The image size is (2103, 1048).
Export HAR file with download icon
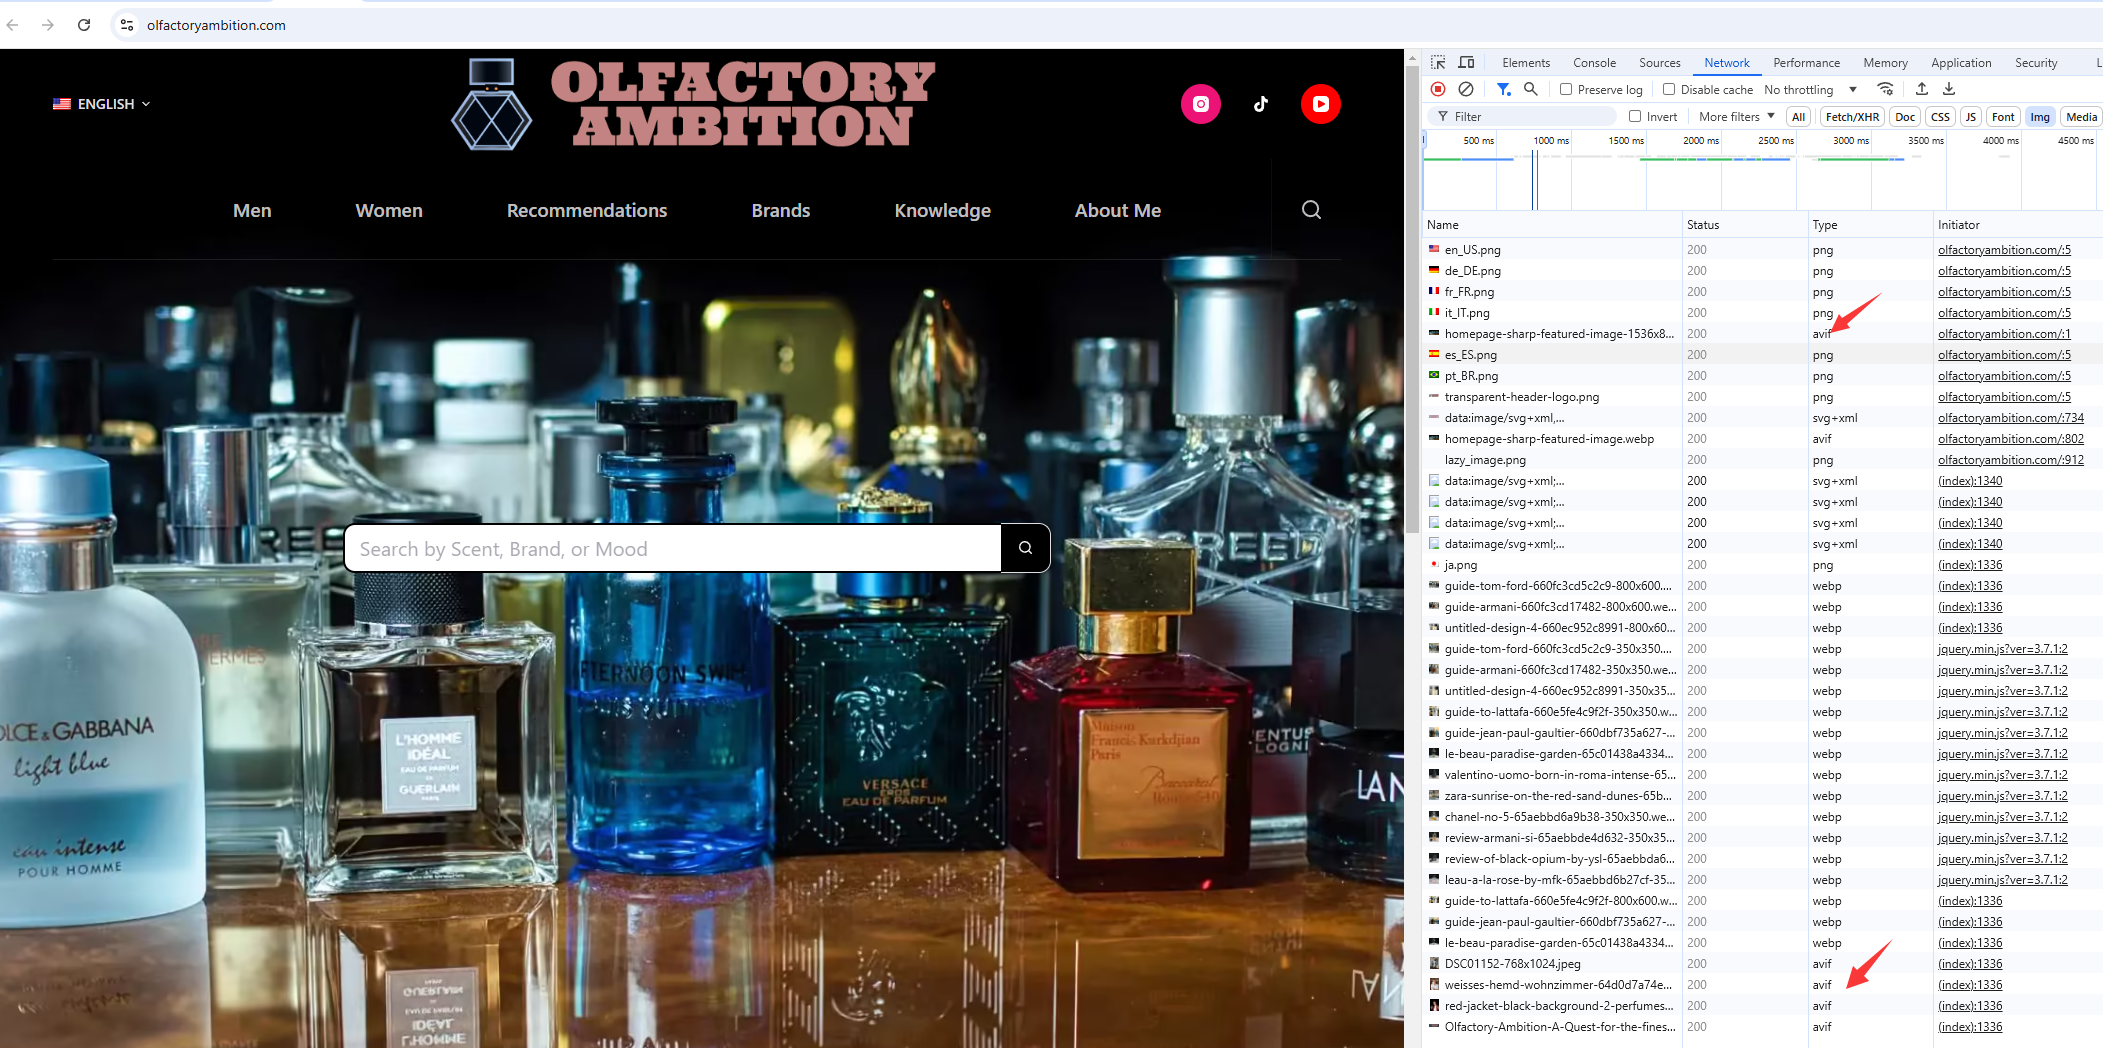1949,89
